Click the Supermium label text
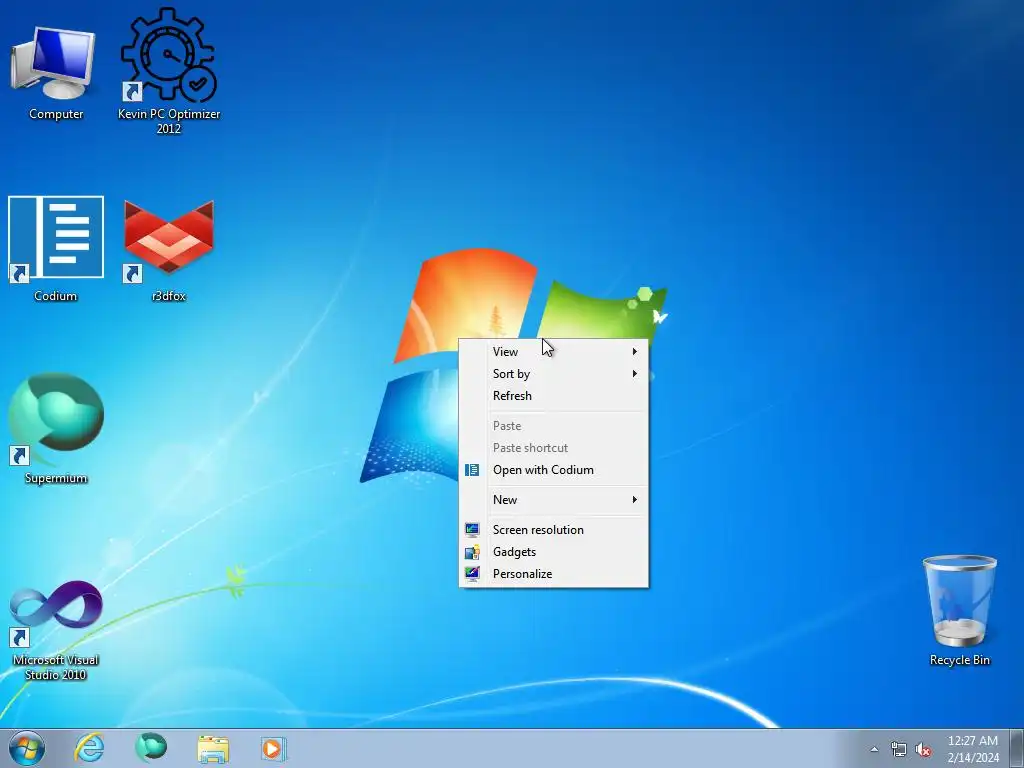 pos(56,478)
